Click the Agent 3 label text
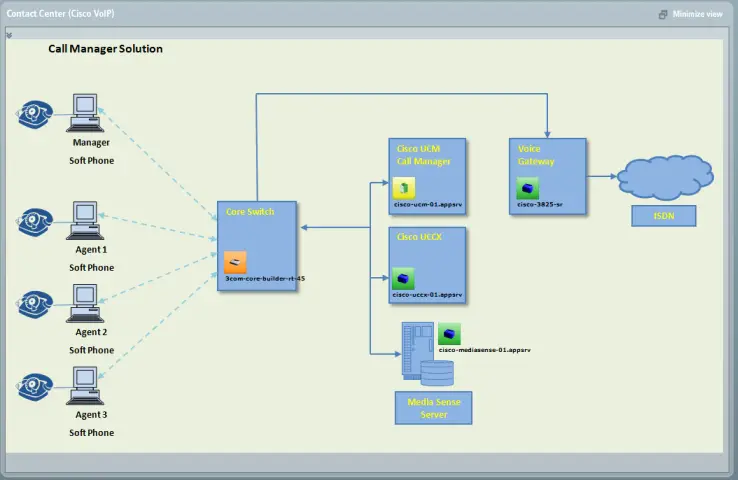738x480 pixels. (x=91, y=415)
